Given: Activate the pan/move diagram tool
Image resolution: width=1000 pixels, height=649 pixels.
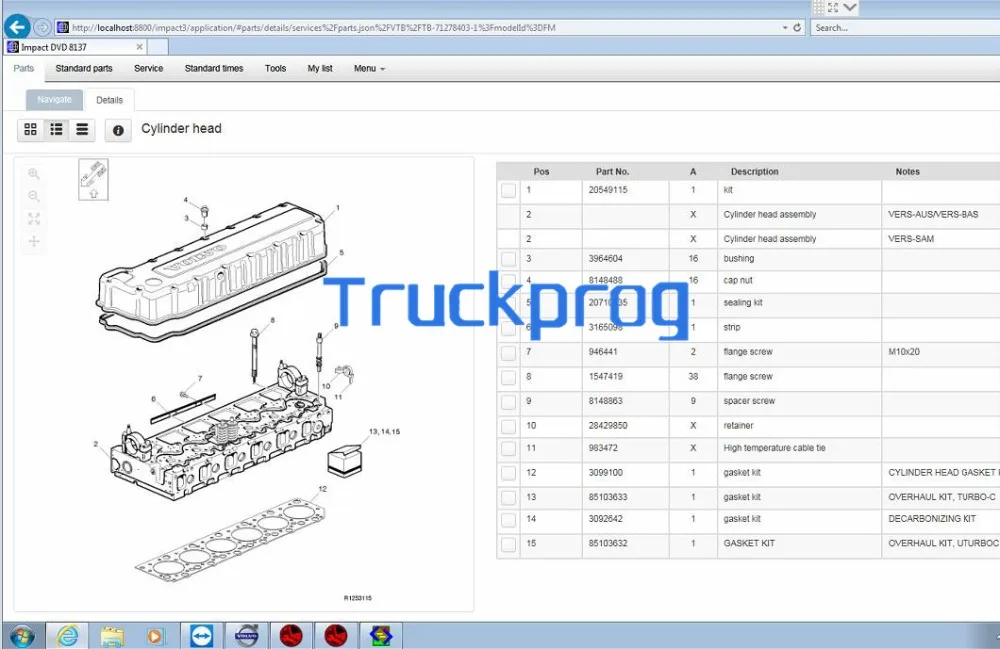Looking at the screenshot, I should pyautogui.click(x=34, y=241).
